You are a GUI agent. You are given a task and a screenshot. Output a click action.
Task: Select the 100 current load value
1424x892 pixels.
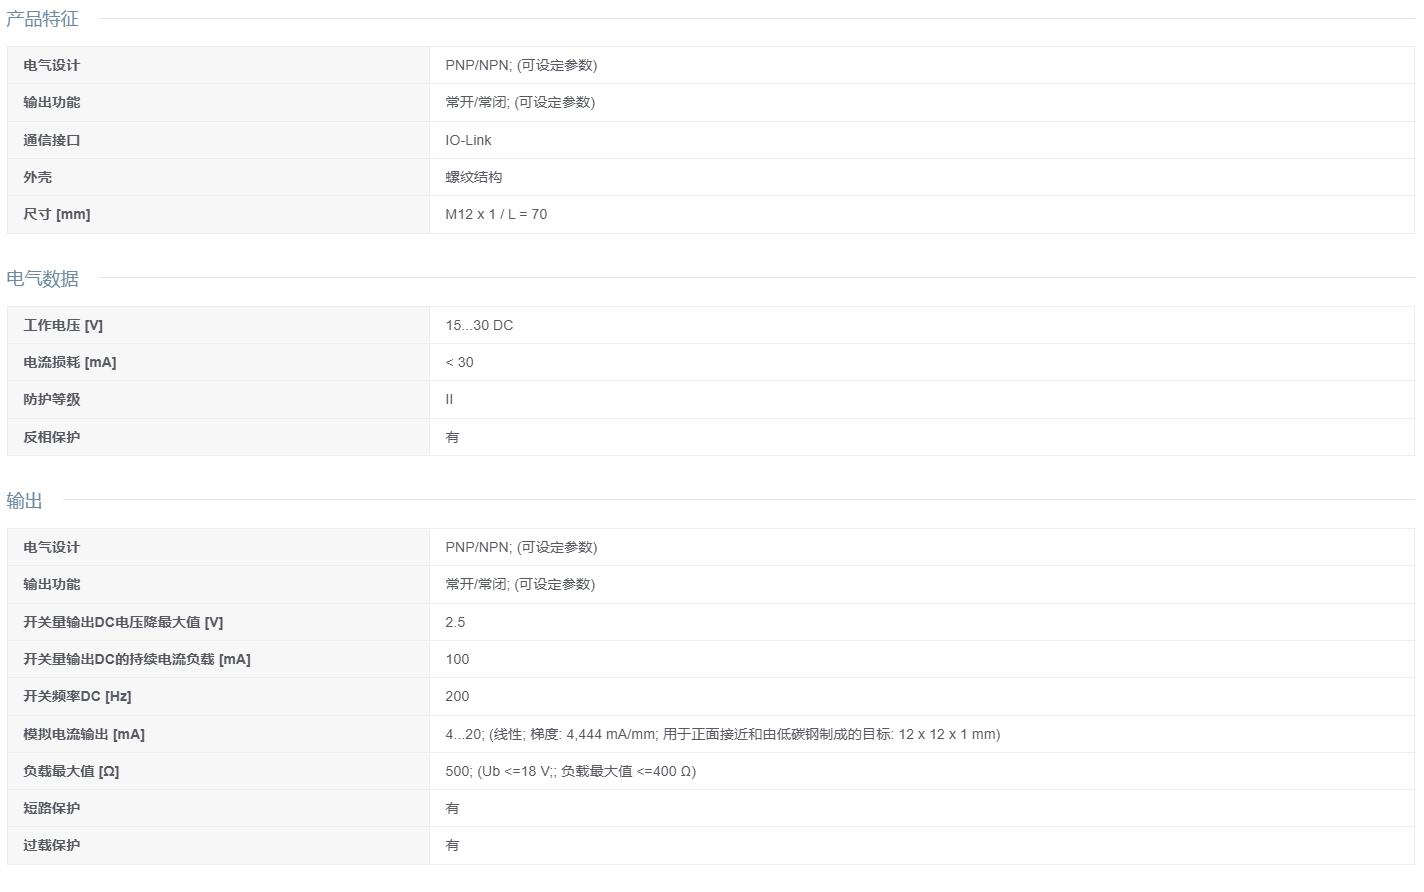[457, 659]
